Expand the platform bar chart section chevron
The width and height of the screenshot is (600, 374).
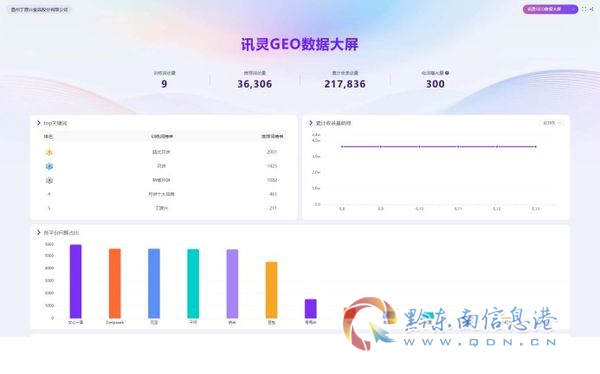(x=38, y=232)
